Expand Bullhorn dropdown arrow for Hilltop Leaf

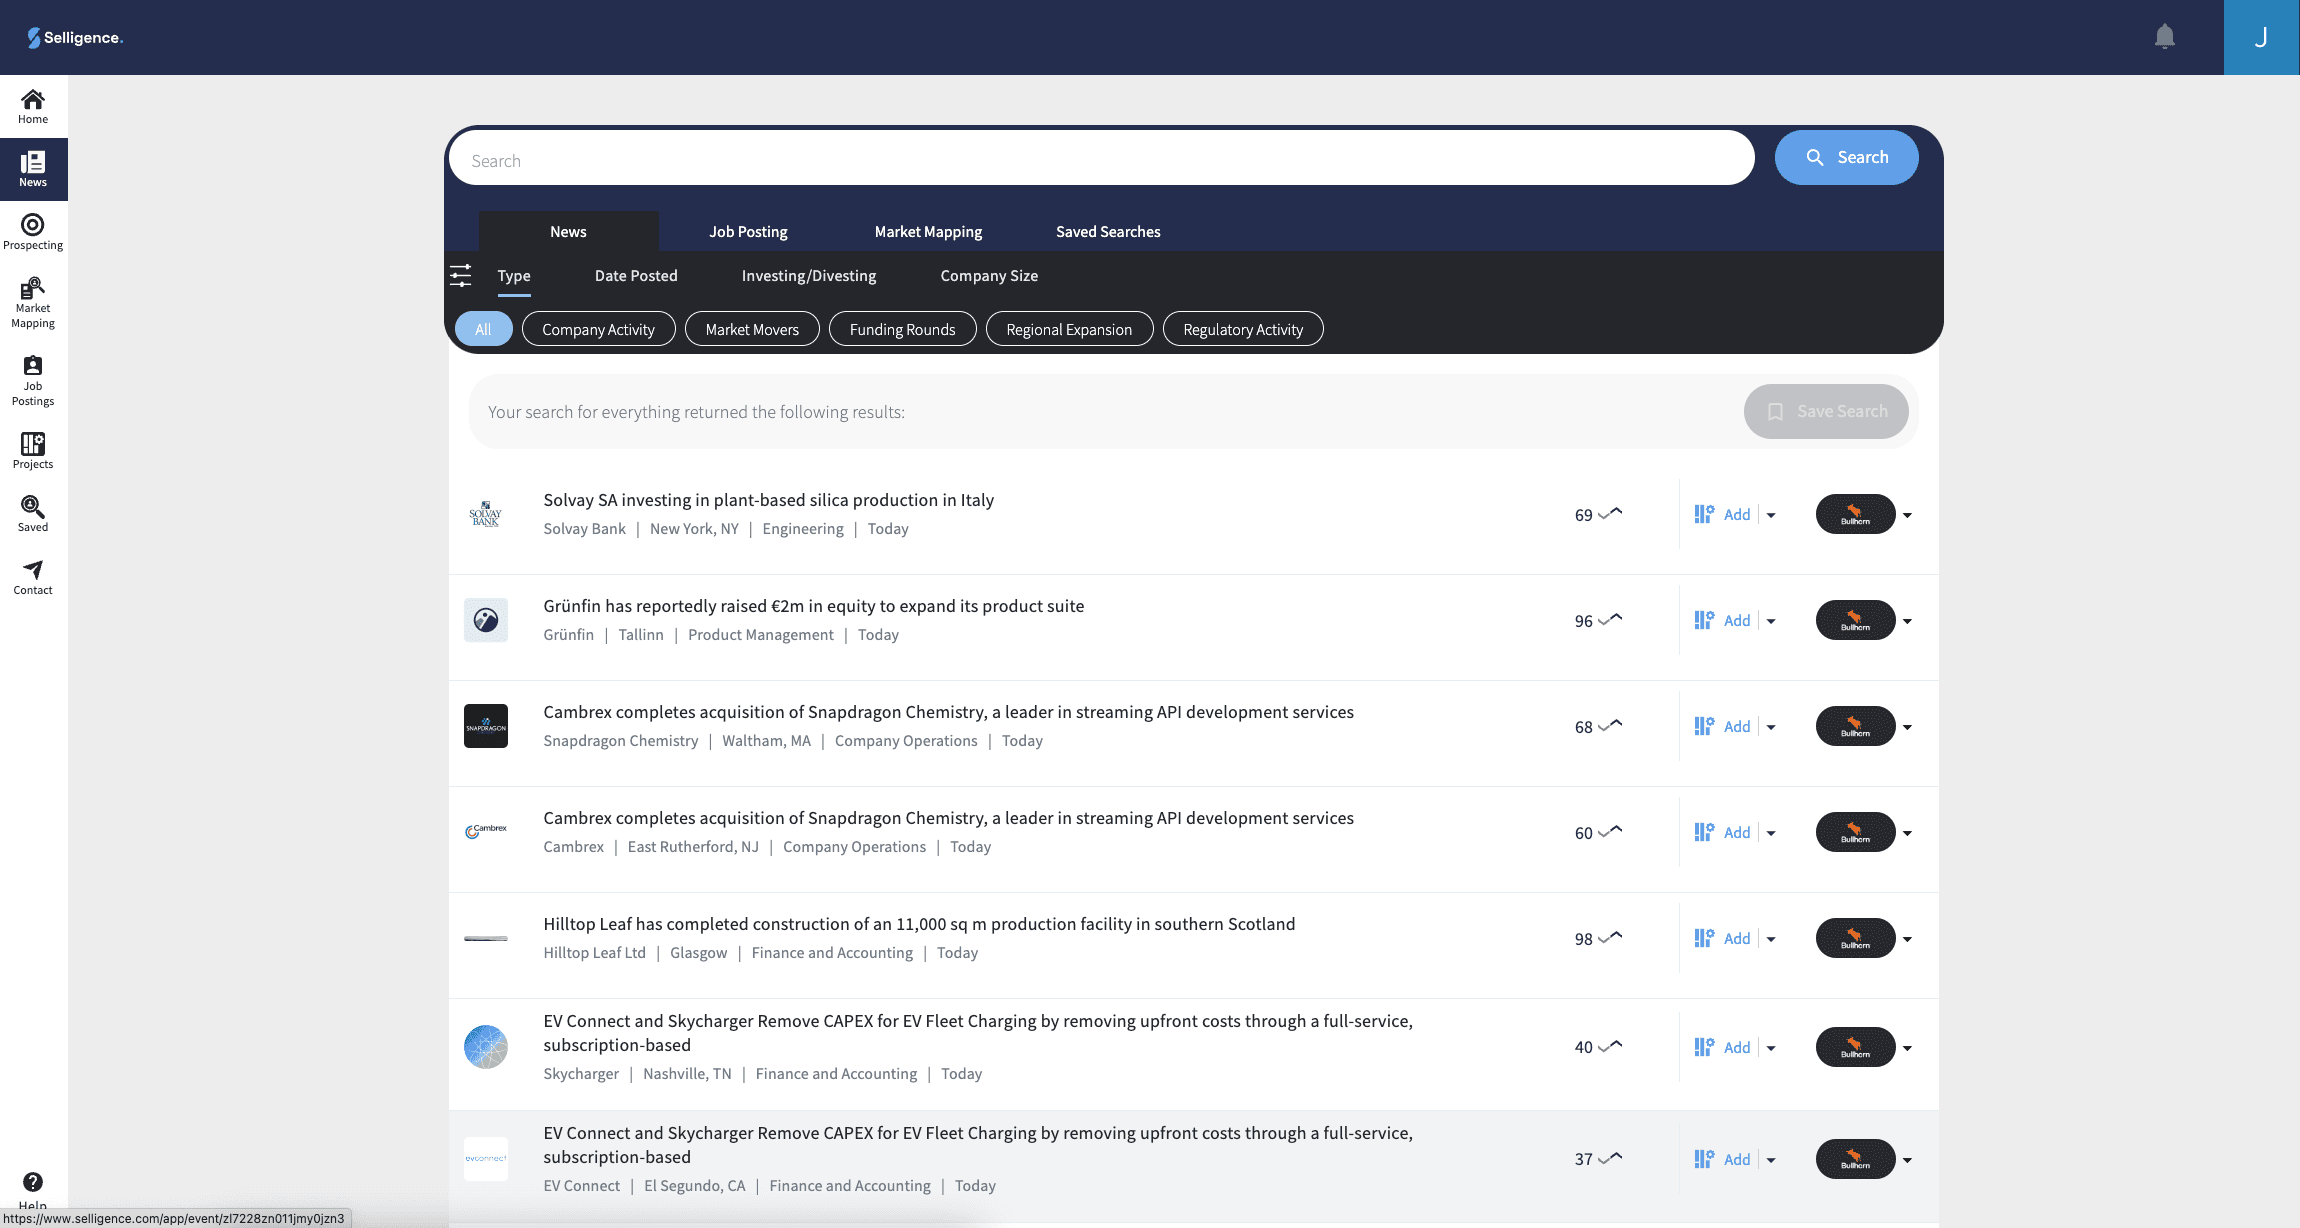pyautogui.click(x=1907, y=939)
